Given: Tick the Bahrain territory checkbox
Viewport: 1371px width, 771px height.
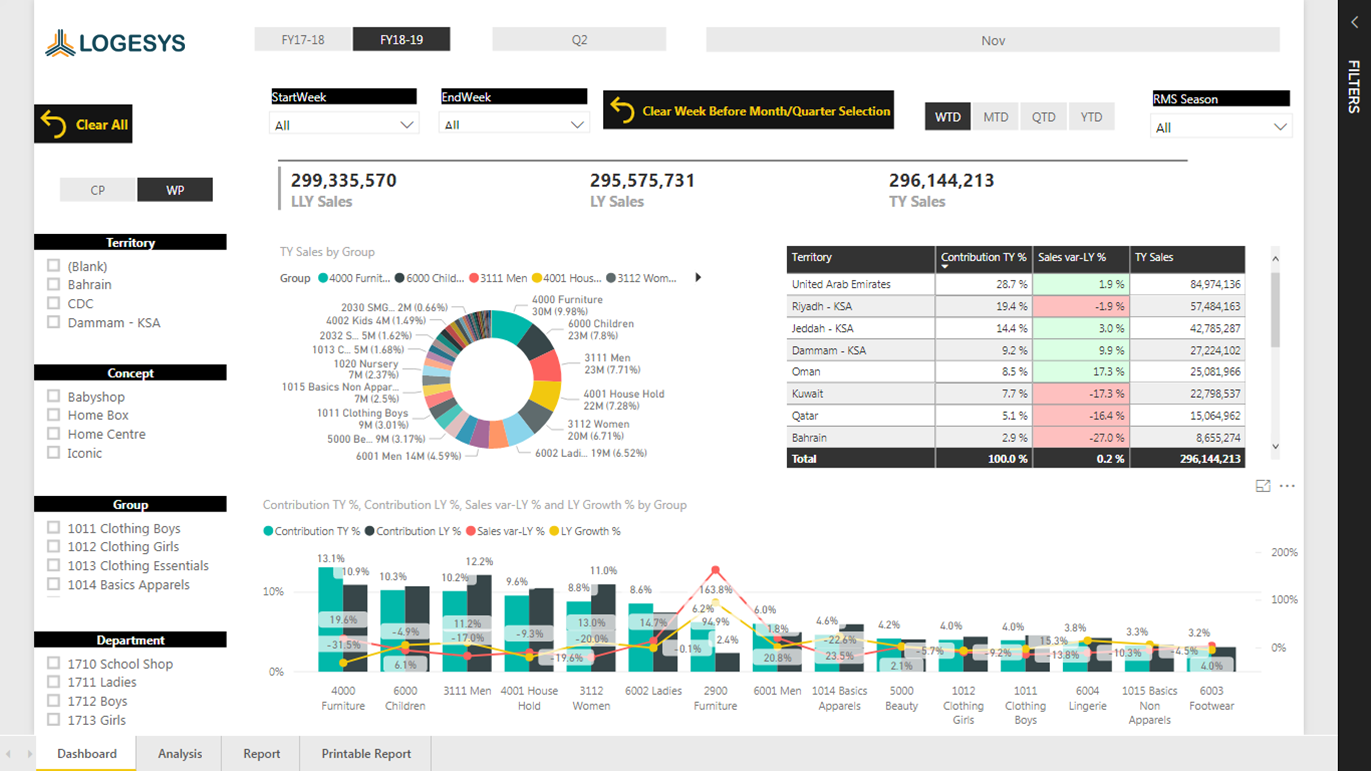Looking at the screenshot, I should click(x=53, y=285).
